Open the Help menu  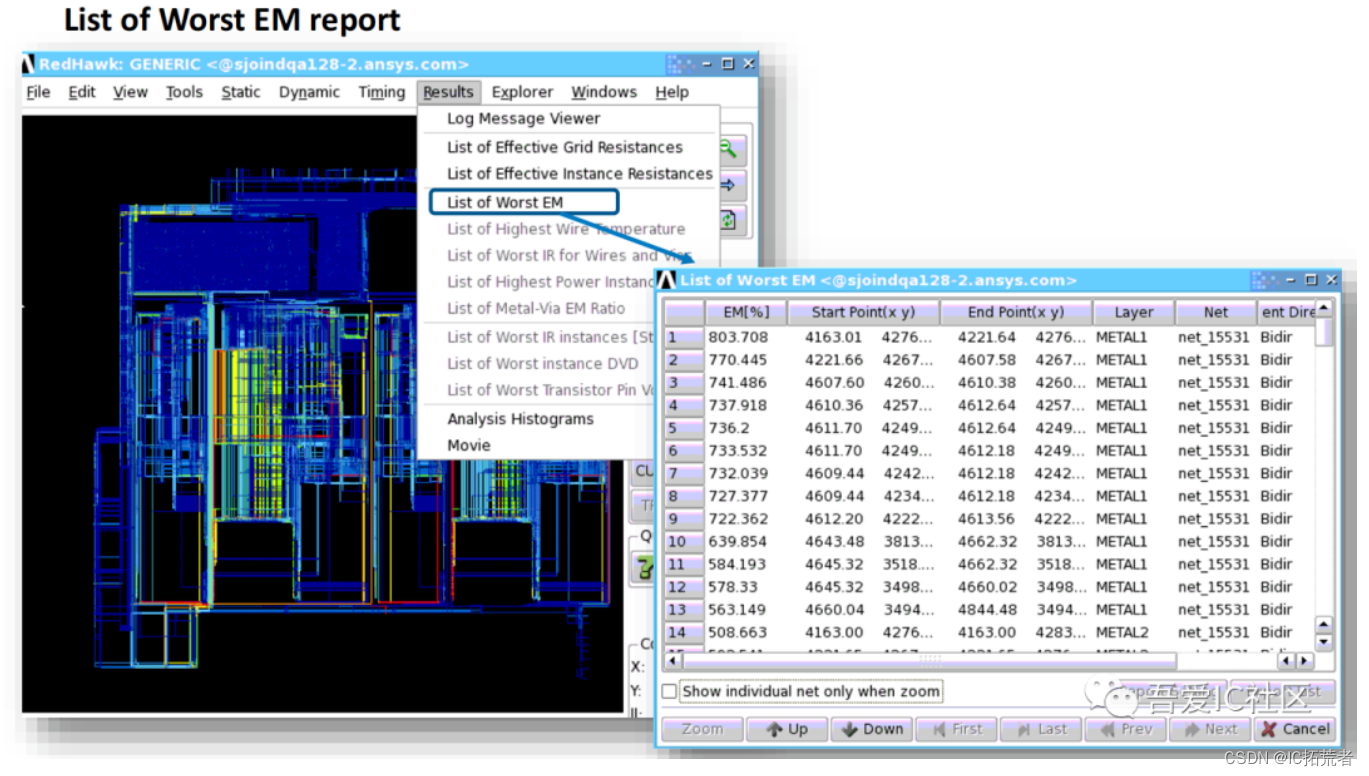[x=672, y=92]
